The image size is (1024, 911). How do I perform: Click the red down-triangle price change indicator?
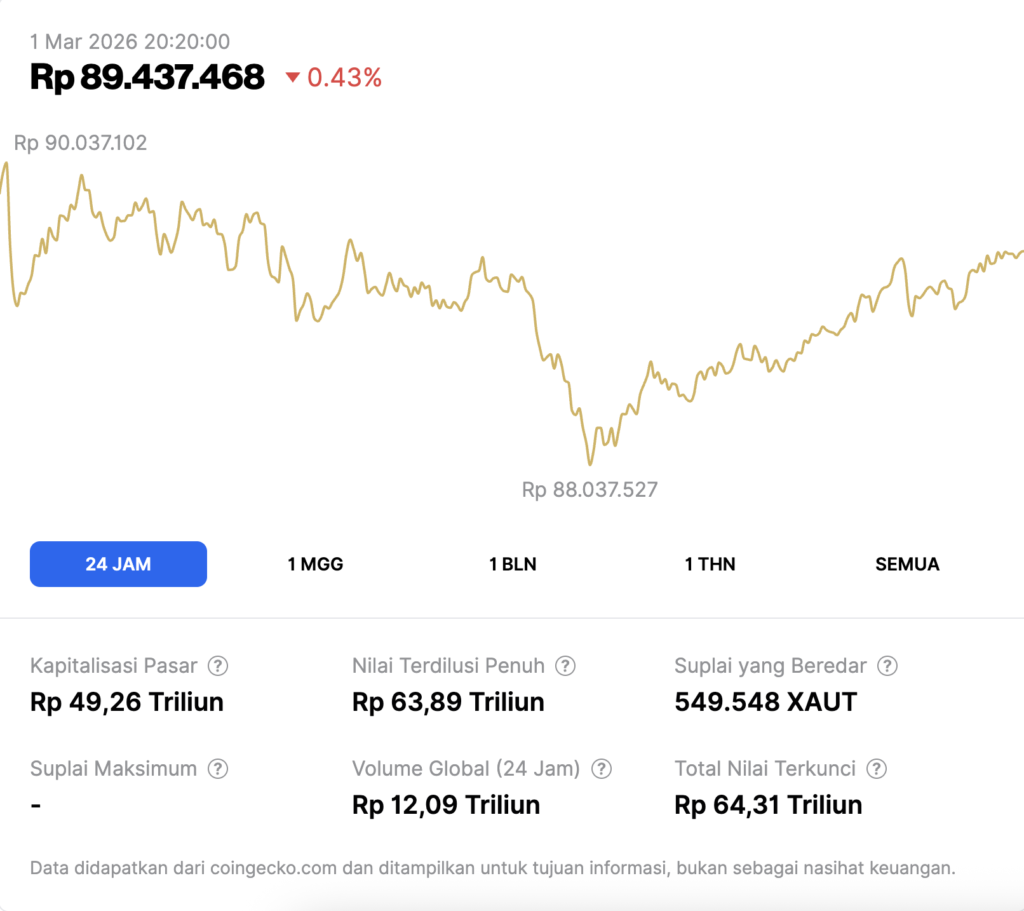(x=293, y=78)
